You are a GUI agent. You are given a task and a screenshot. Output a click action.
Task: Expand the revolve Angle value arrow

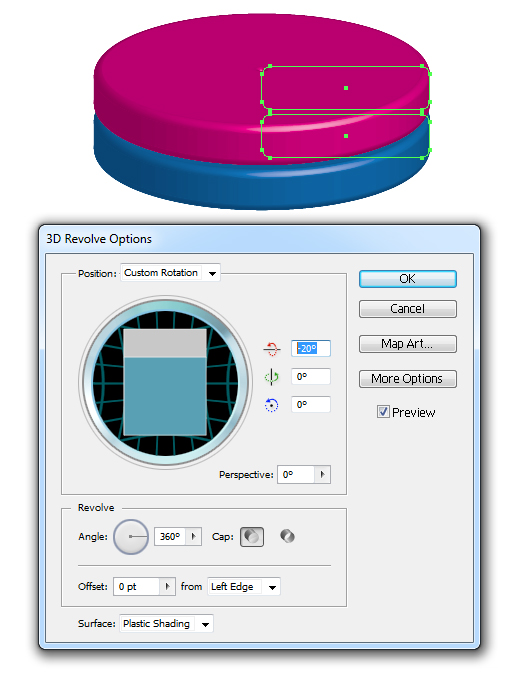[194, 537]
